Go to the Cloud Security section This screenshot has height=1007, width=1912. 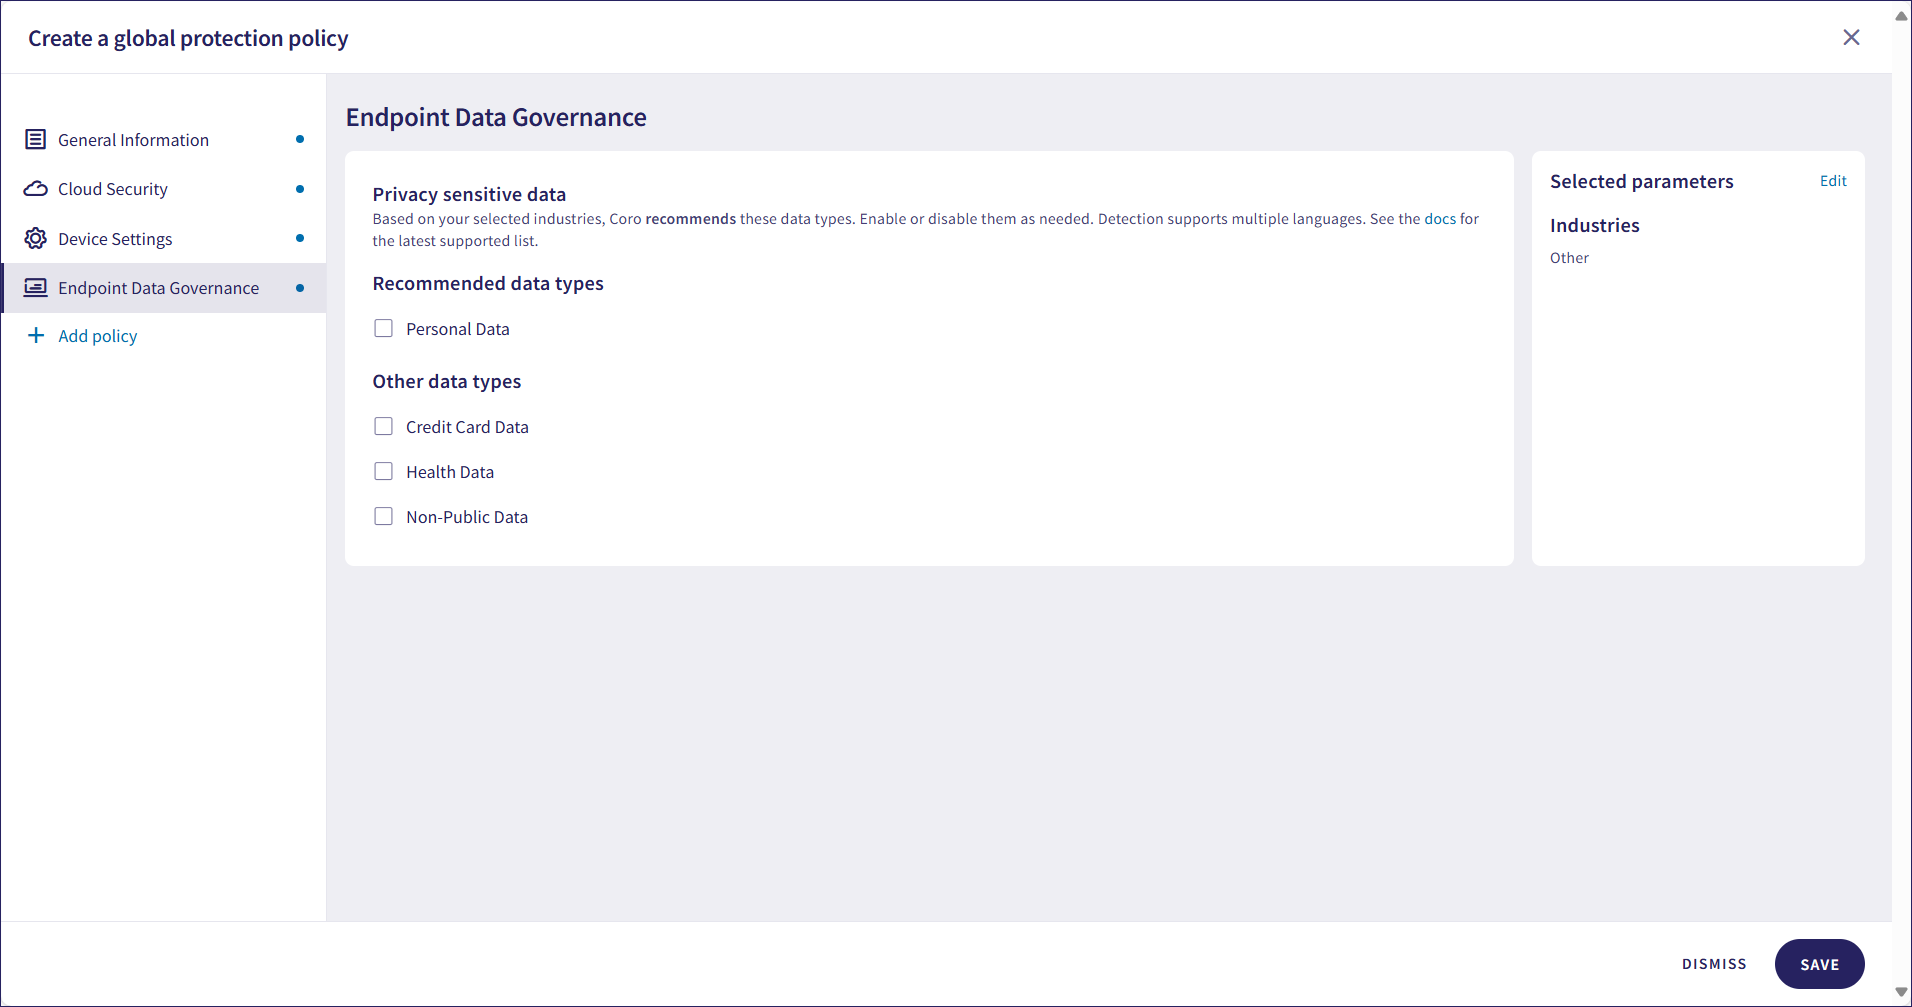point(113,189)
